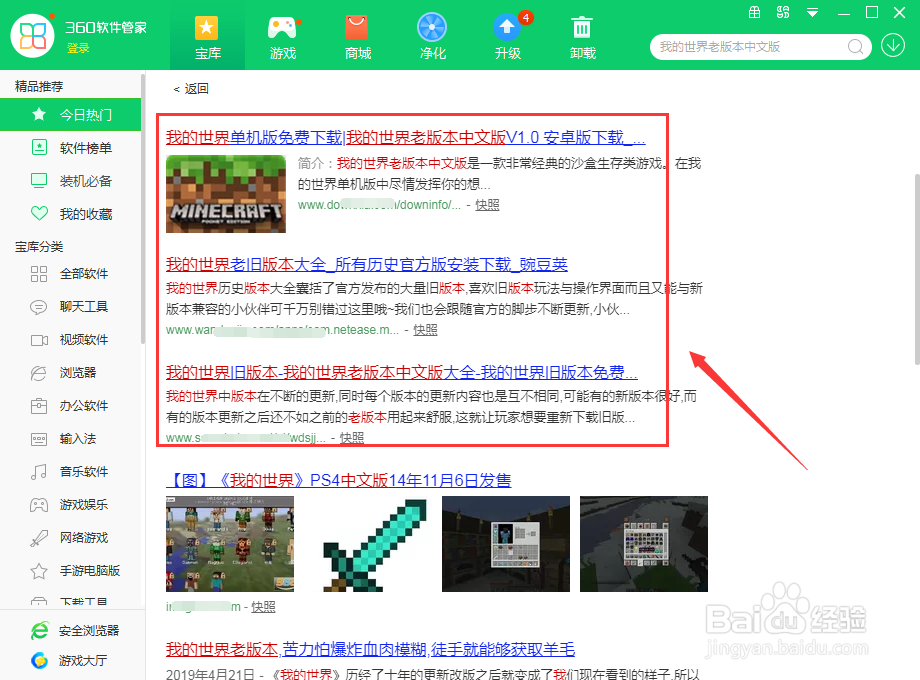Click the Minecraft skins character thumbnail
Viewport: 920px width, 680px height.
click(230, 544)
